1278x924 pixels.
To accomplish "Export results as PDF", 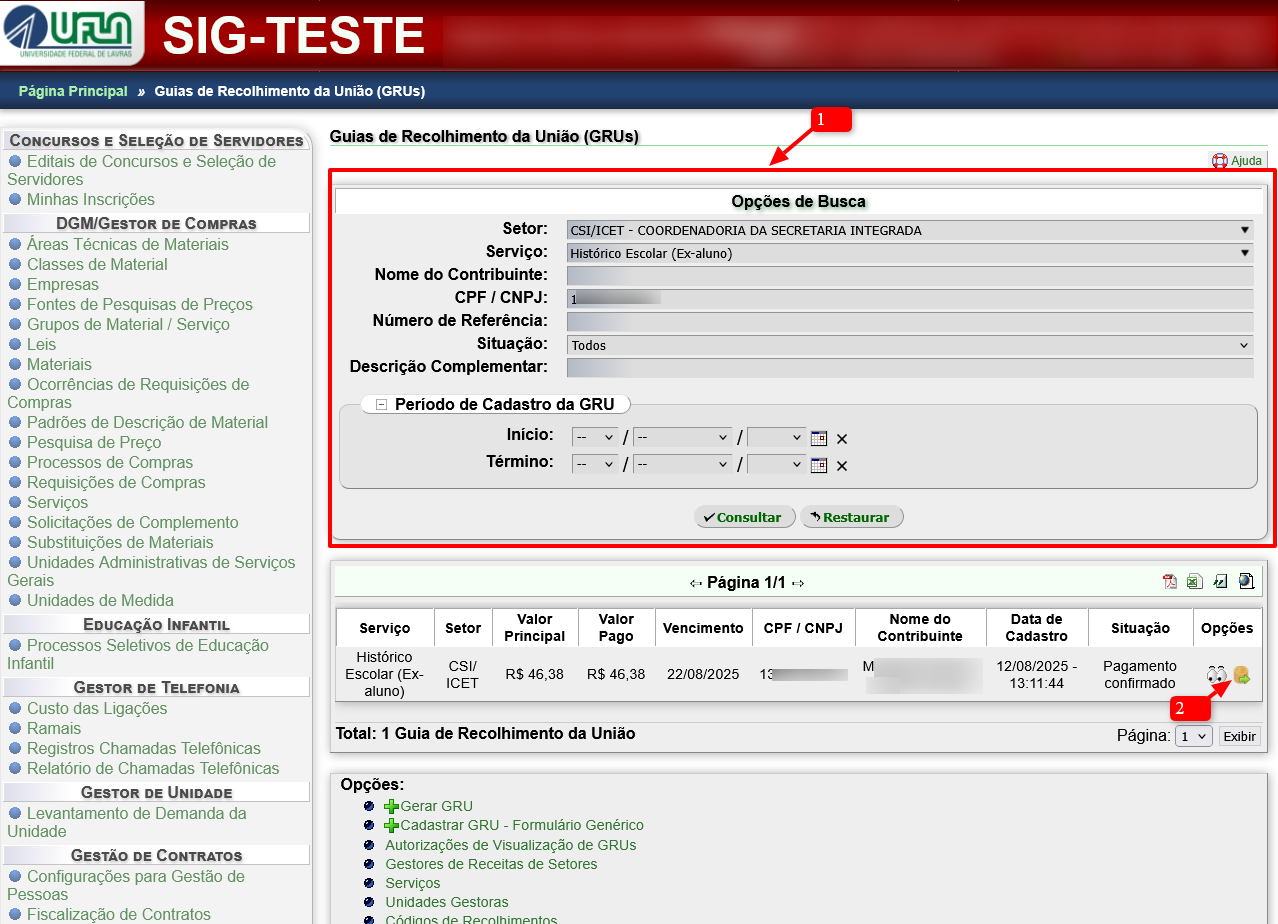I will [1169, 581].
